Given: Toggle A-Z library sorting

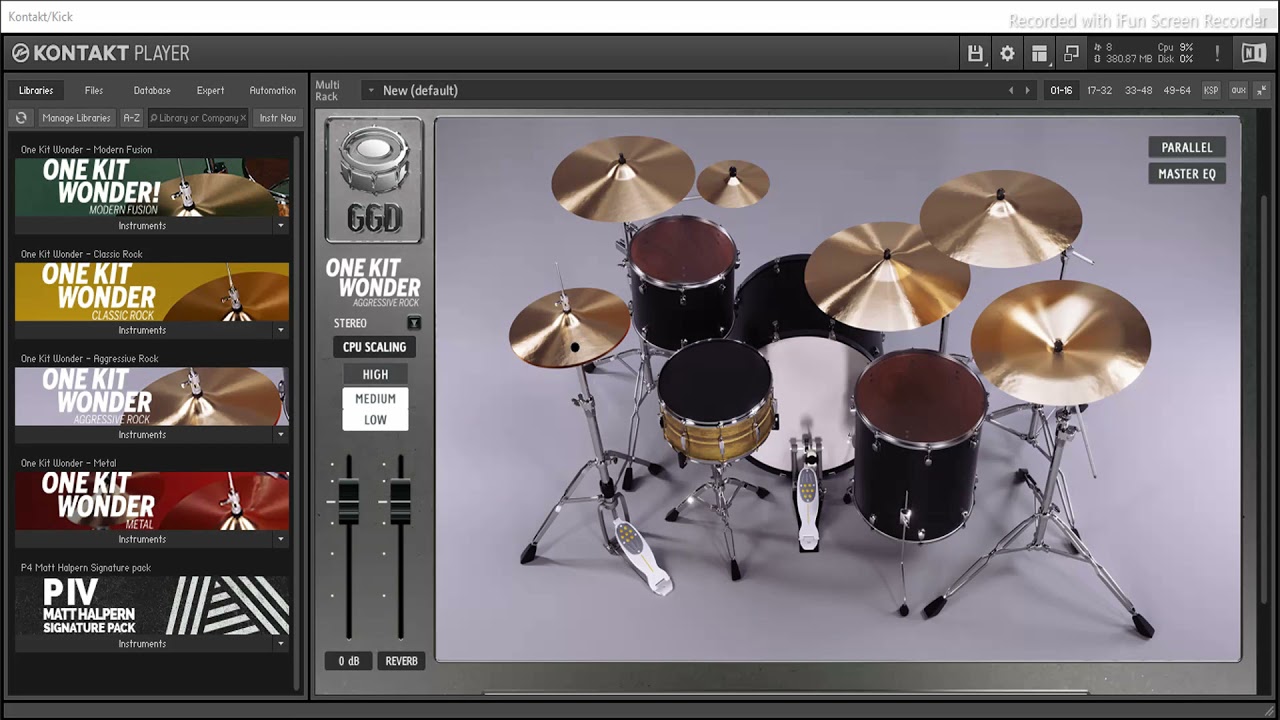Looking at the screenshot, I should (131, 118).
